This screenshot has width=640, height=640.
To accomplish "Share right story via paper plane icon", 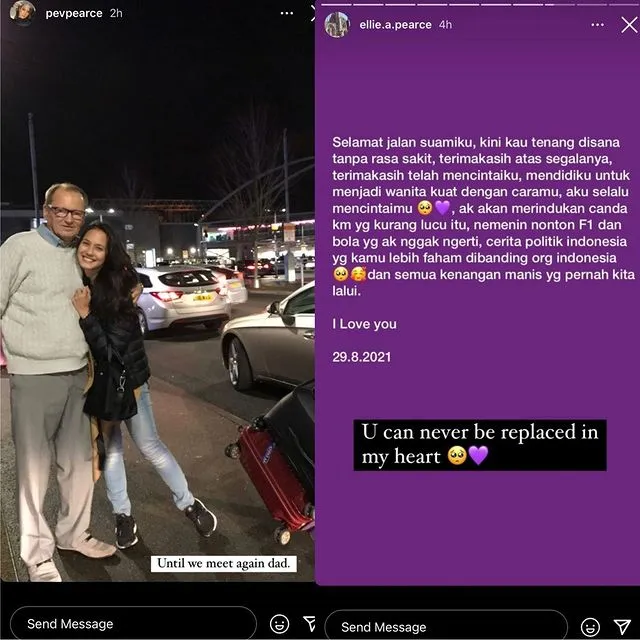I will point(622,627).
